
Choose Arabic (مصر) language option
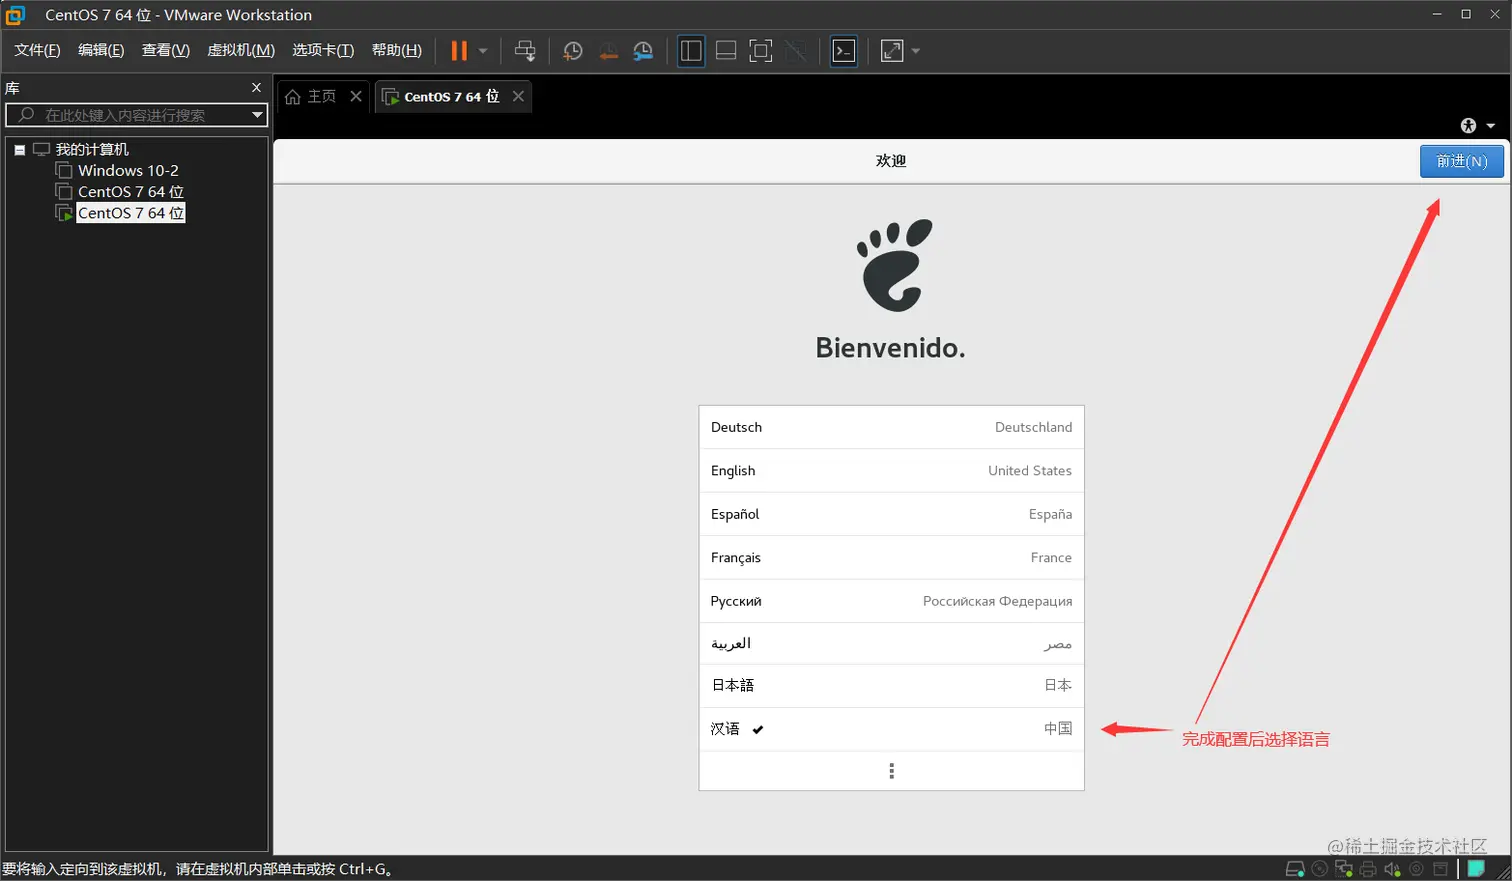click(x=891, y=644)
